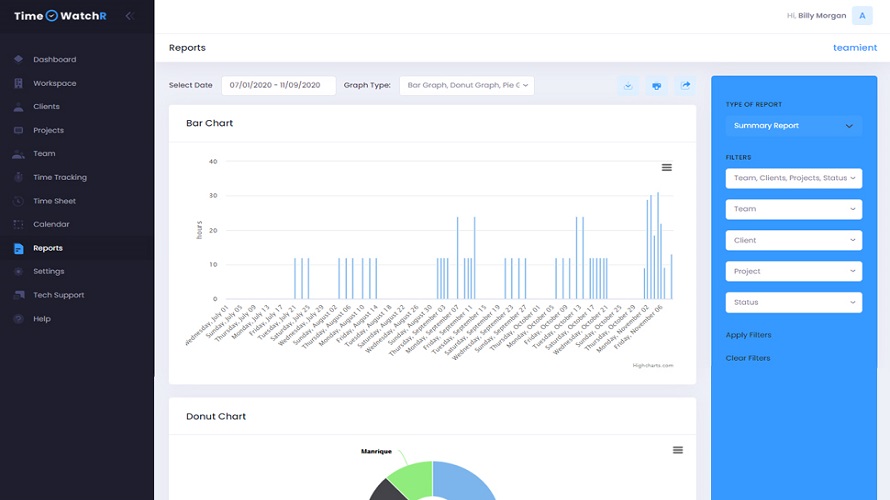
Task: Go to Dashboard in sidebar
Action: (54, 60)
